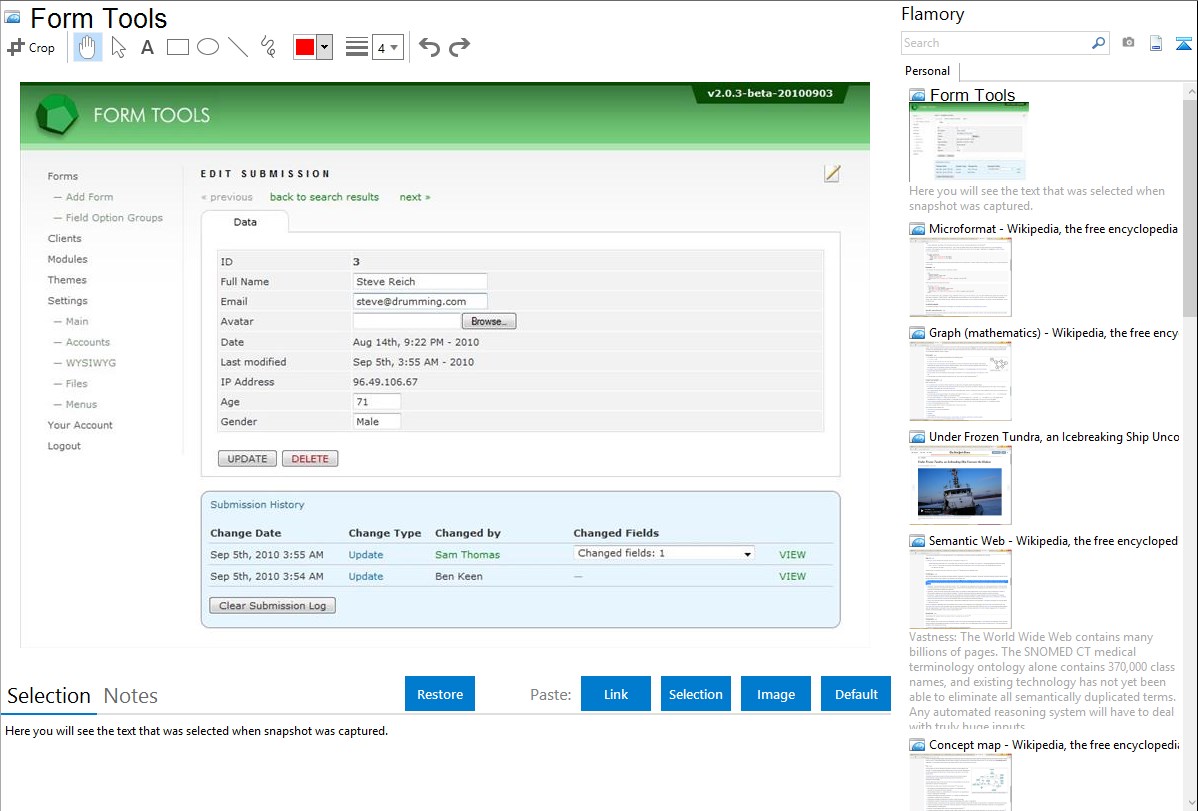Click the Form Tools window title icon
Image resolution: width=1198 pixels, height=811 pixels.
tap(12, 17)
